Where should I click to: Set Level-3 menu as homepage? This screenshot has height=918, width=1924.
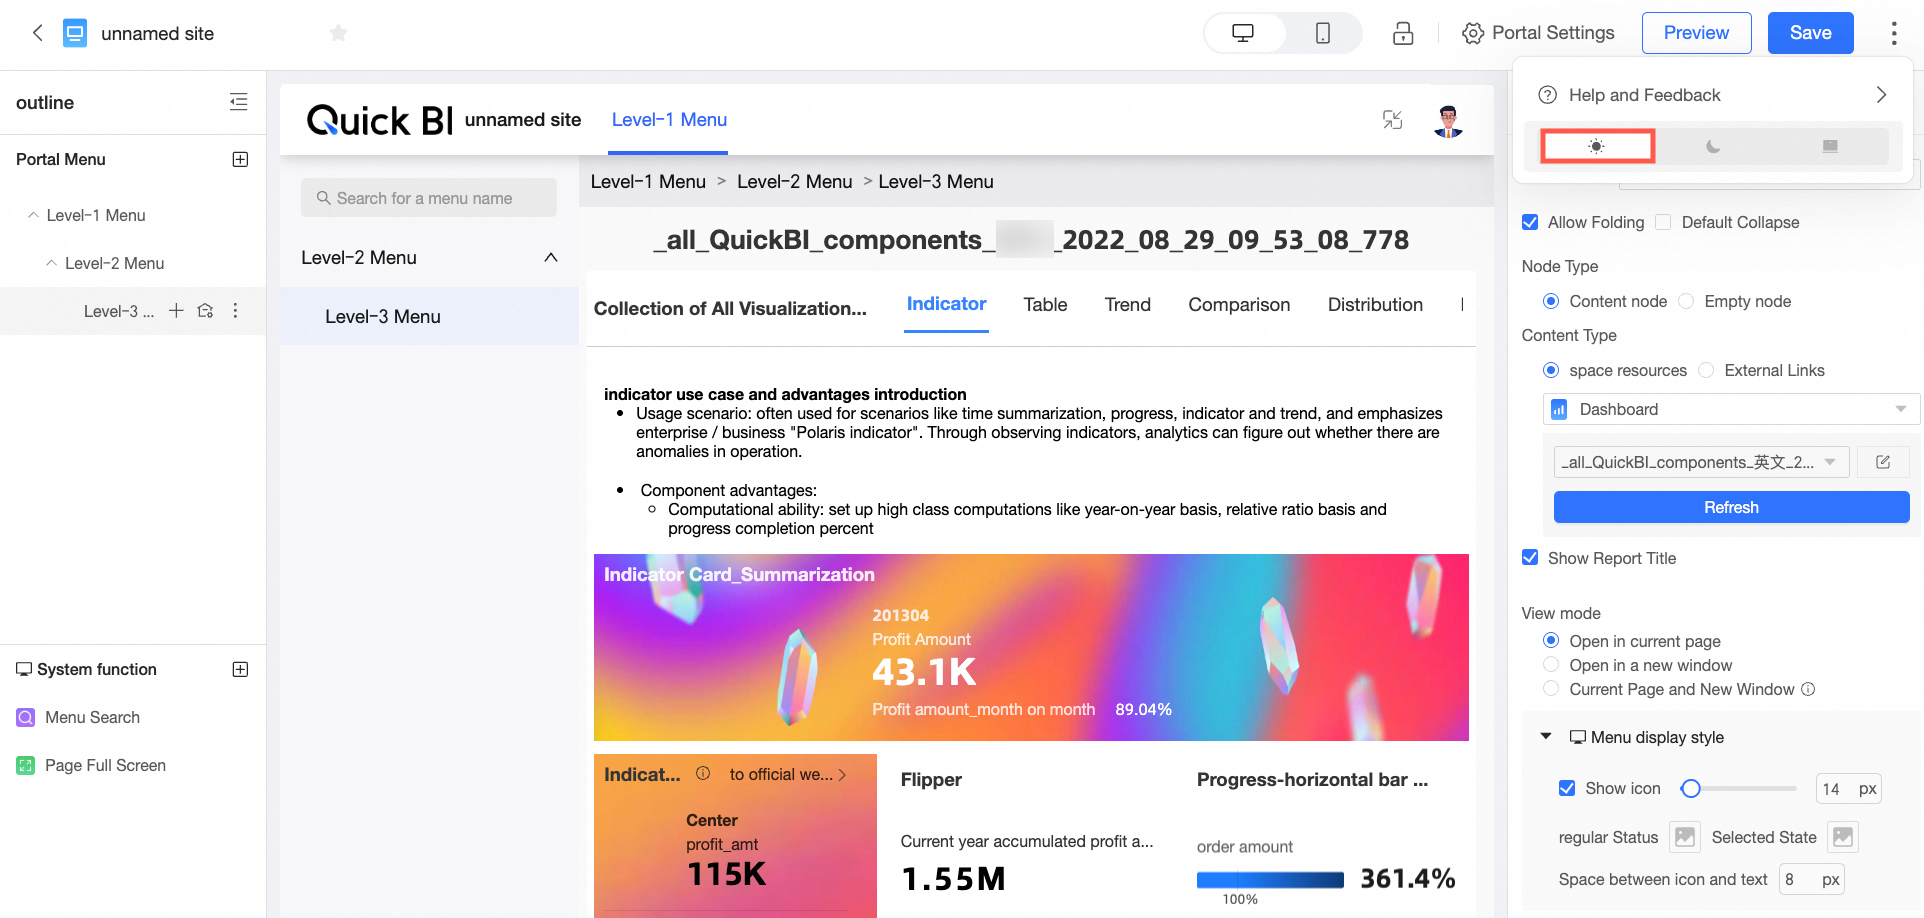coord(205,310)
